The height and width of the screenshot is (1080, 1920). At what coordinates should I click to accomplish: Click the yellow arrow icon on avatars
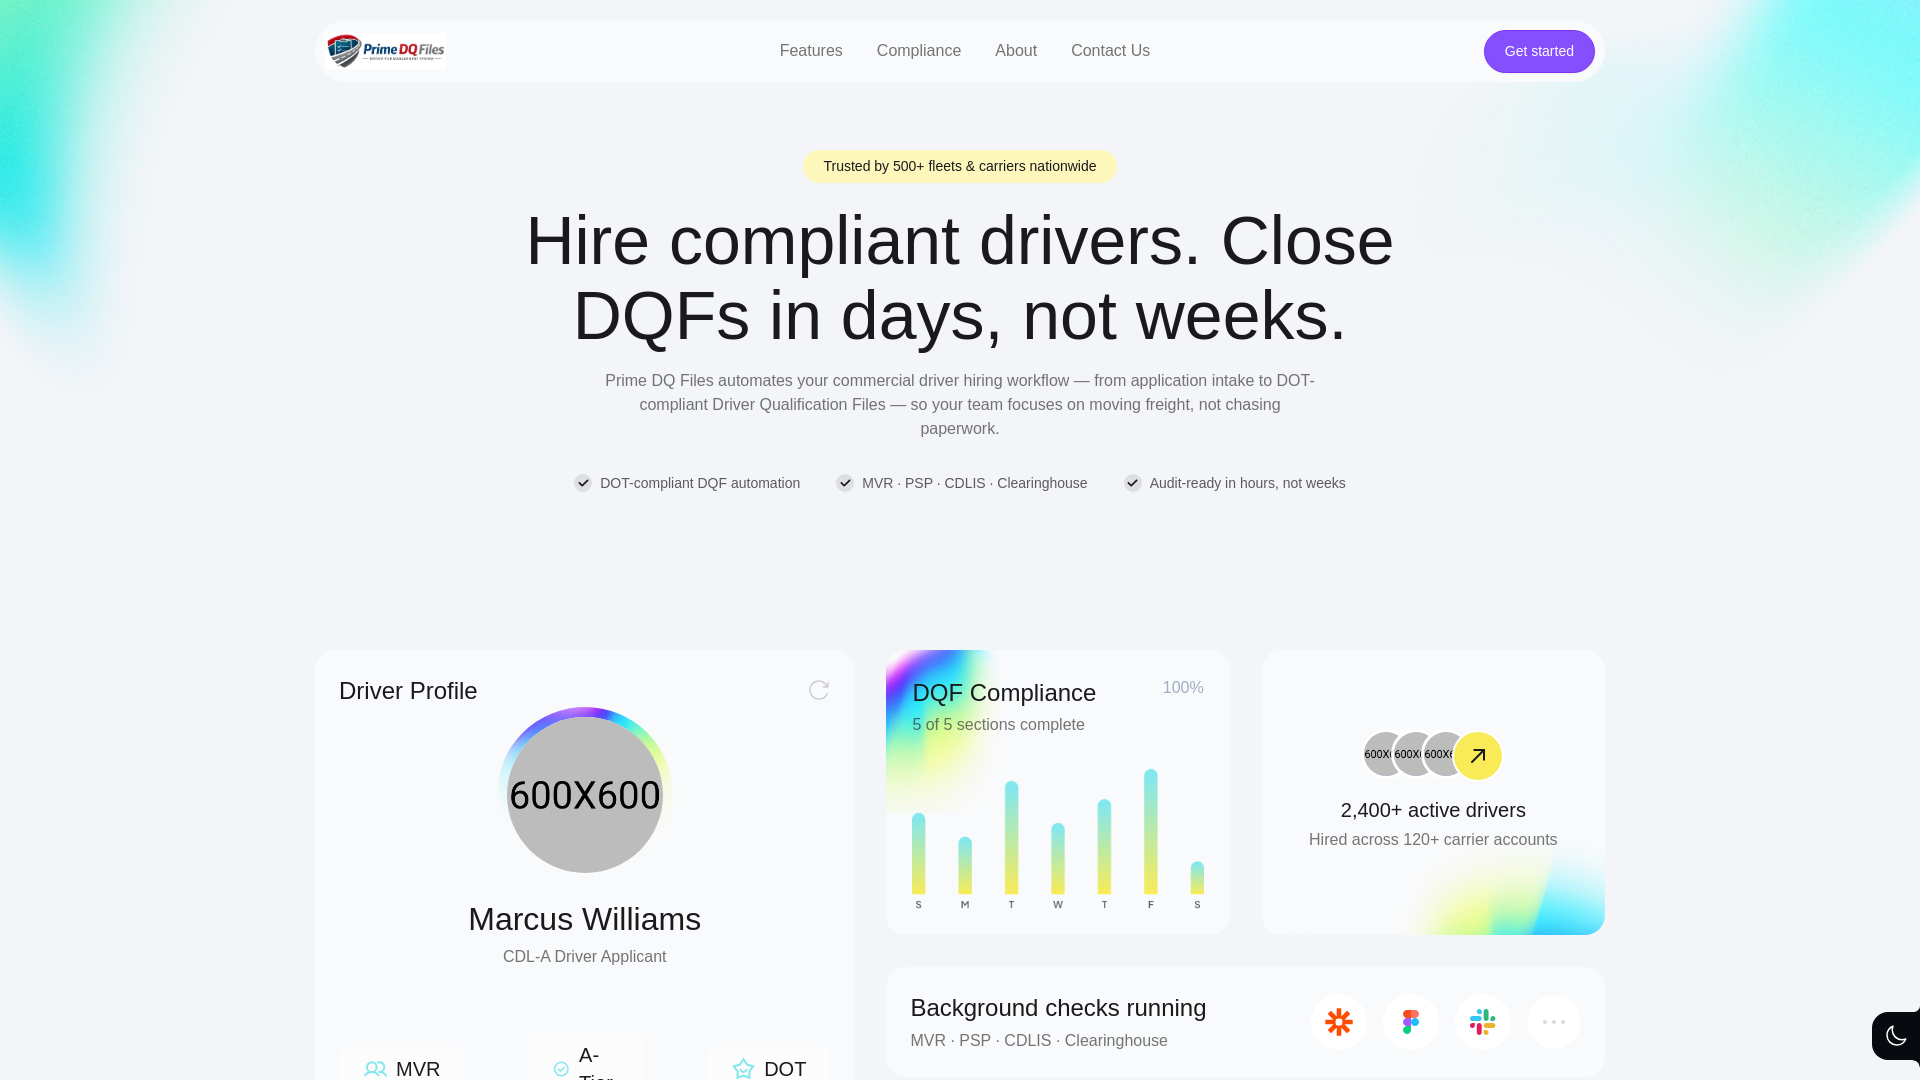pyautogui.click(x=1478, y=756)
